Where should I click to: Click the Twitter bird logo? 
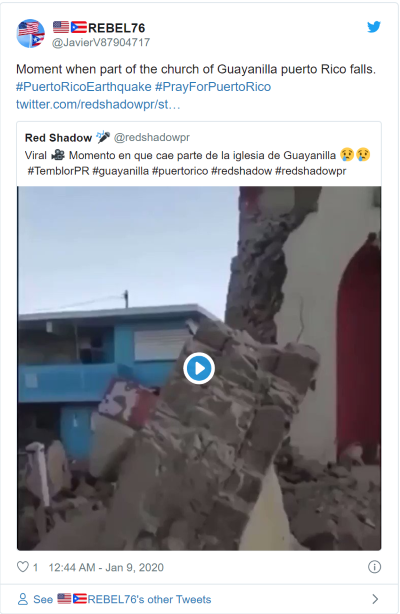pyautogui.click(x=374, y=27)
